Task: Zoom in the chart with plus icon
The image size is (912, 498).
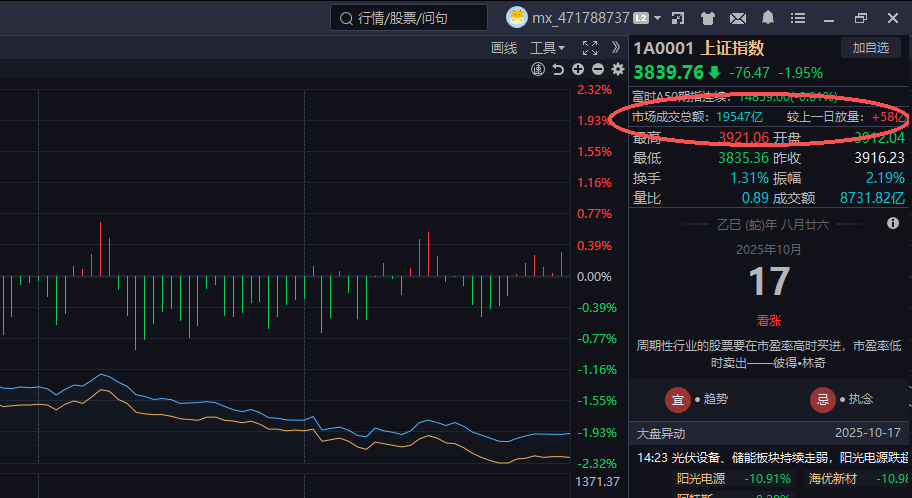Action: (x=578, y=69)
